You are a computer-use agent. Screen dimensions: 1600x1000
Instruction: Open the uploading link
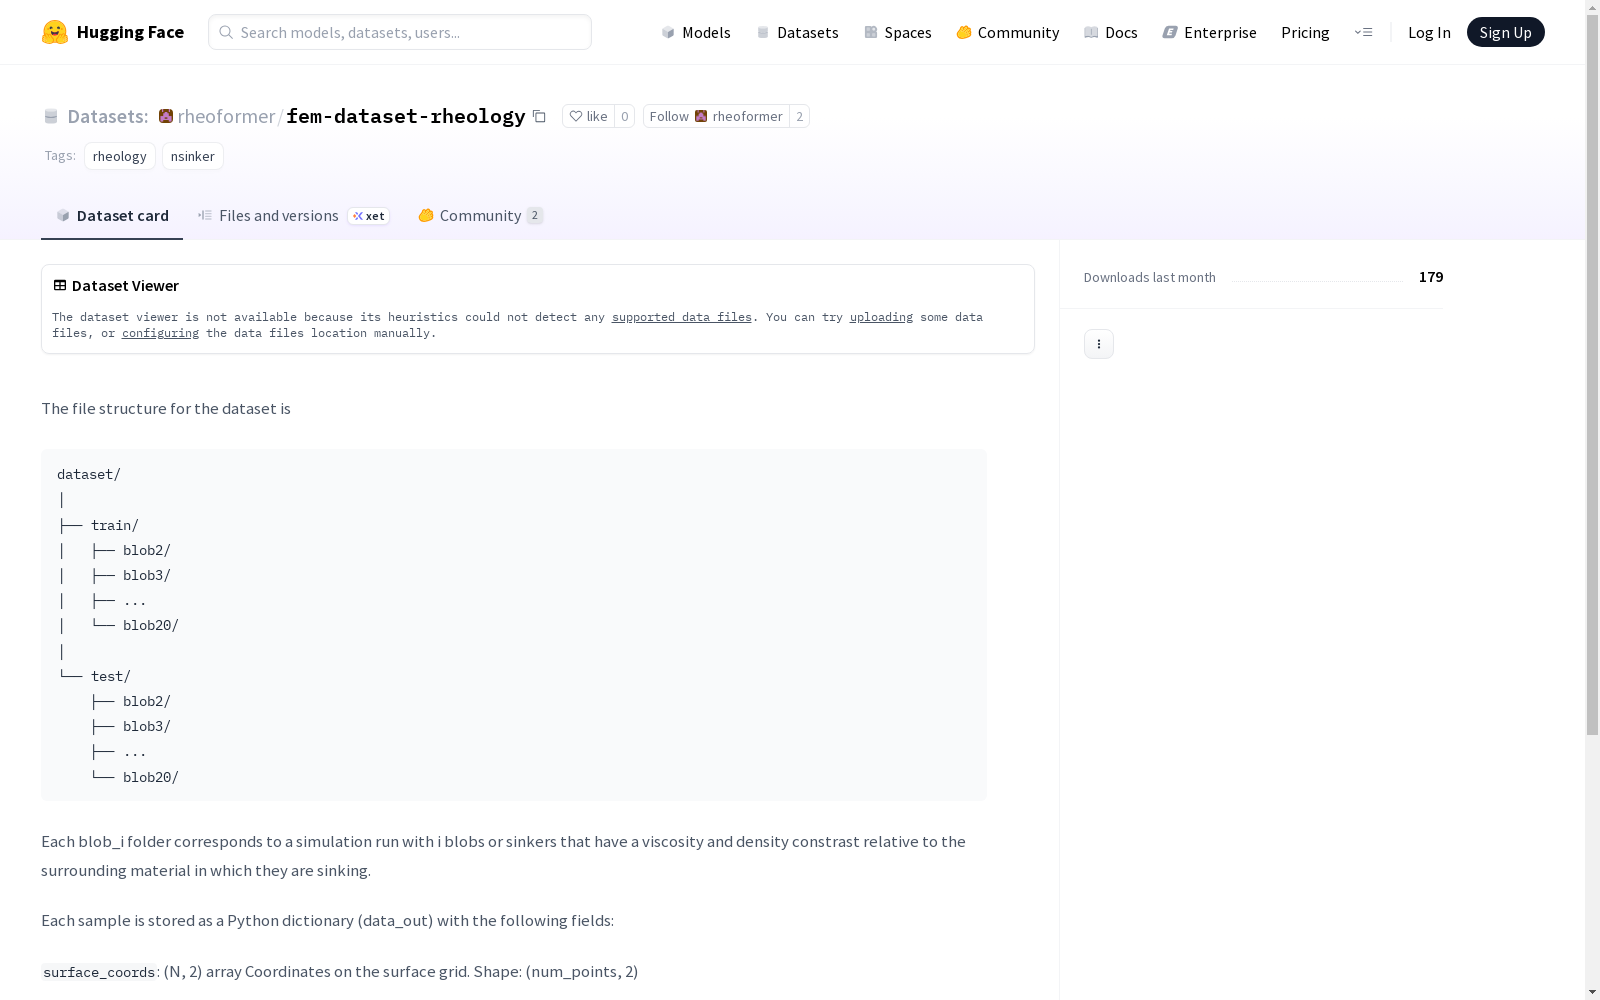pos(881,317)
